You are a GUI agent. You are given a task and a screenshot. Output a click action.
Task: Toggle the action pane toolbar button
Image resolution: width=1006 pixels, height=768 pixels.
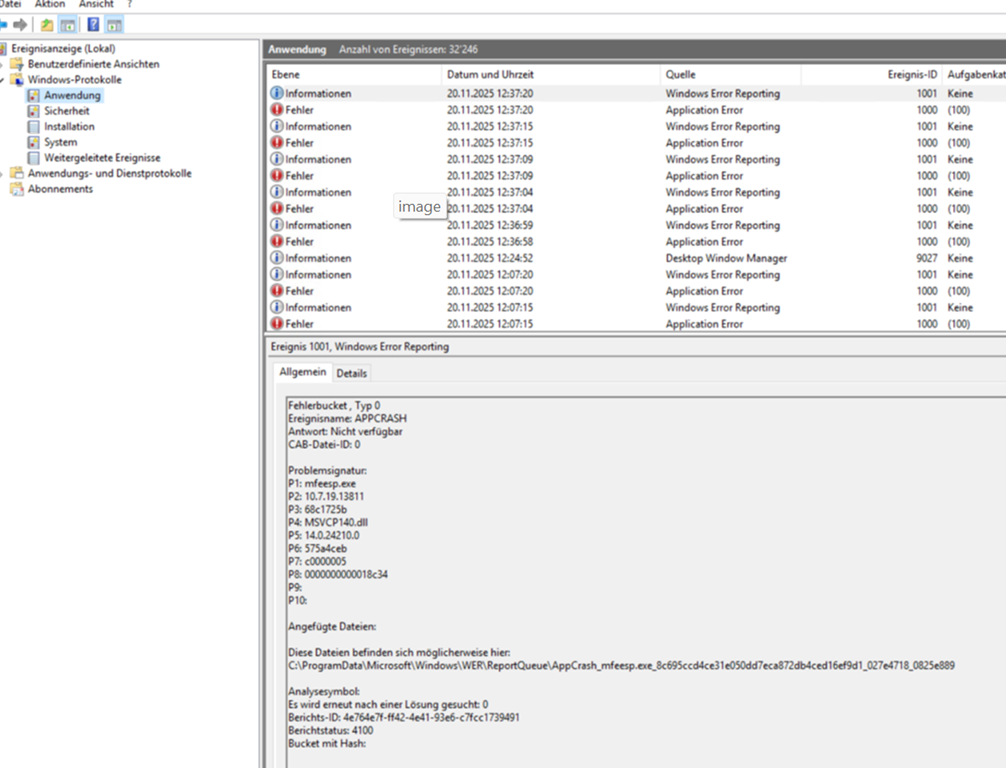[x=114, y=24]
